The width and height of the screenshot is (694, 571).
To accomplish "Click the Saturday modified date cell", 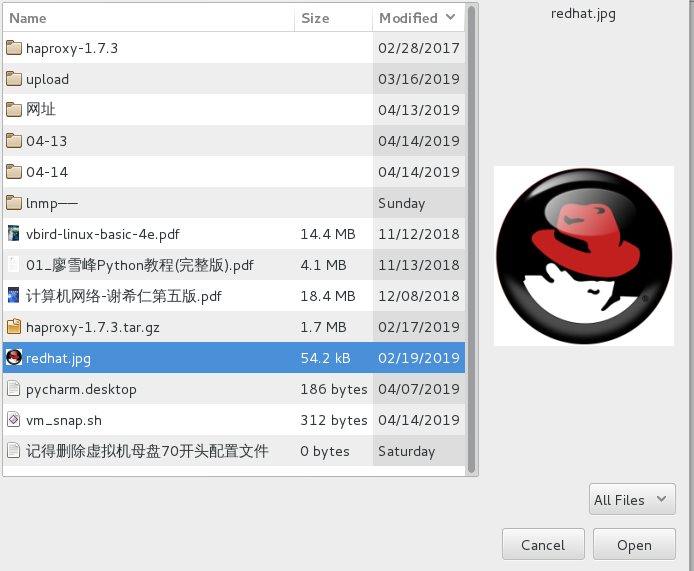I will [407, 451].
